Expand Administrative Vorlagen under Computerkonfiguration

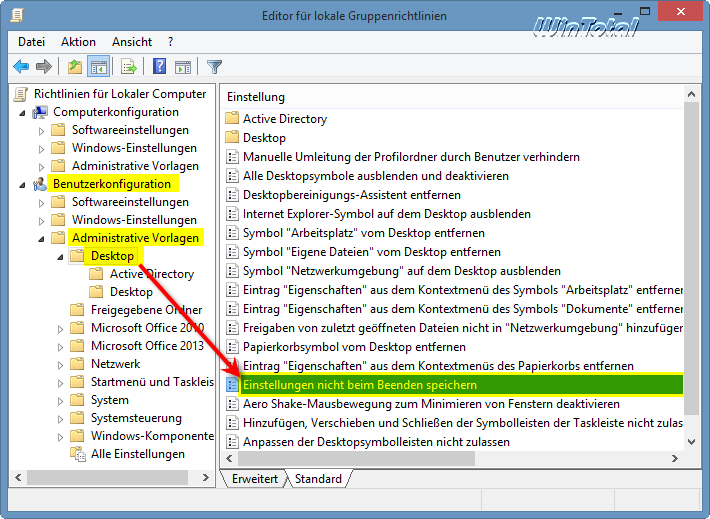pyautogui.click(x=42, y=167)
